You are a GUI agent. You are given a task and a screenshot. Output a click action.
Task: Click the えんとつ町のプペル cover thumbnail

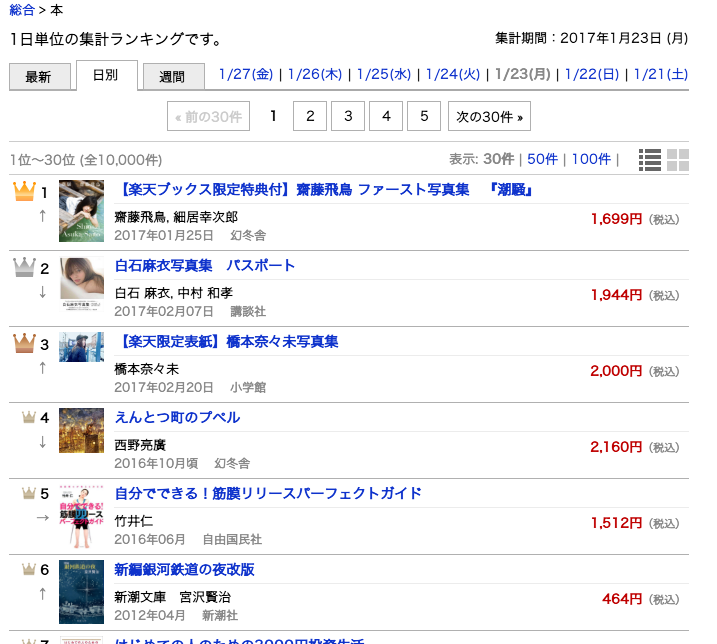pyautogui.click(x=81, y=430)
